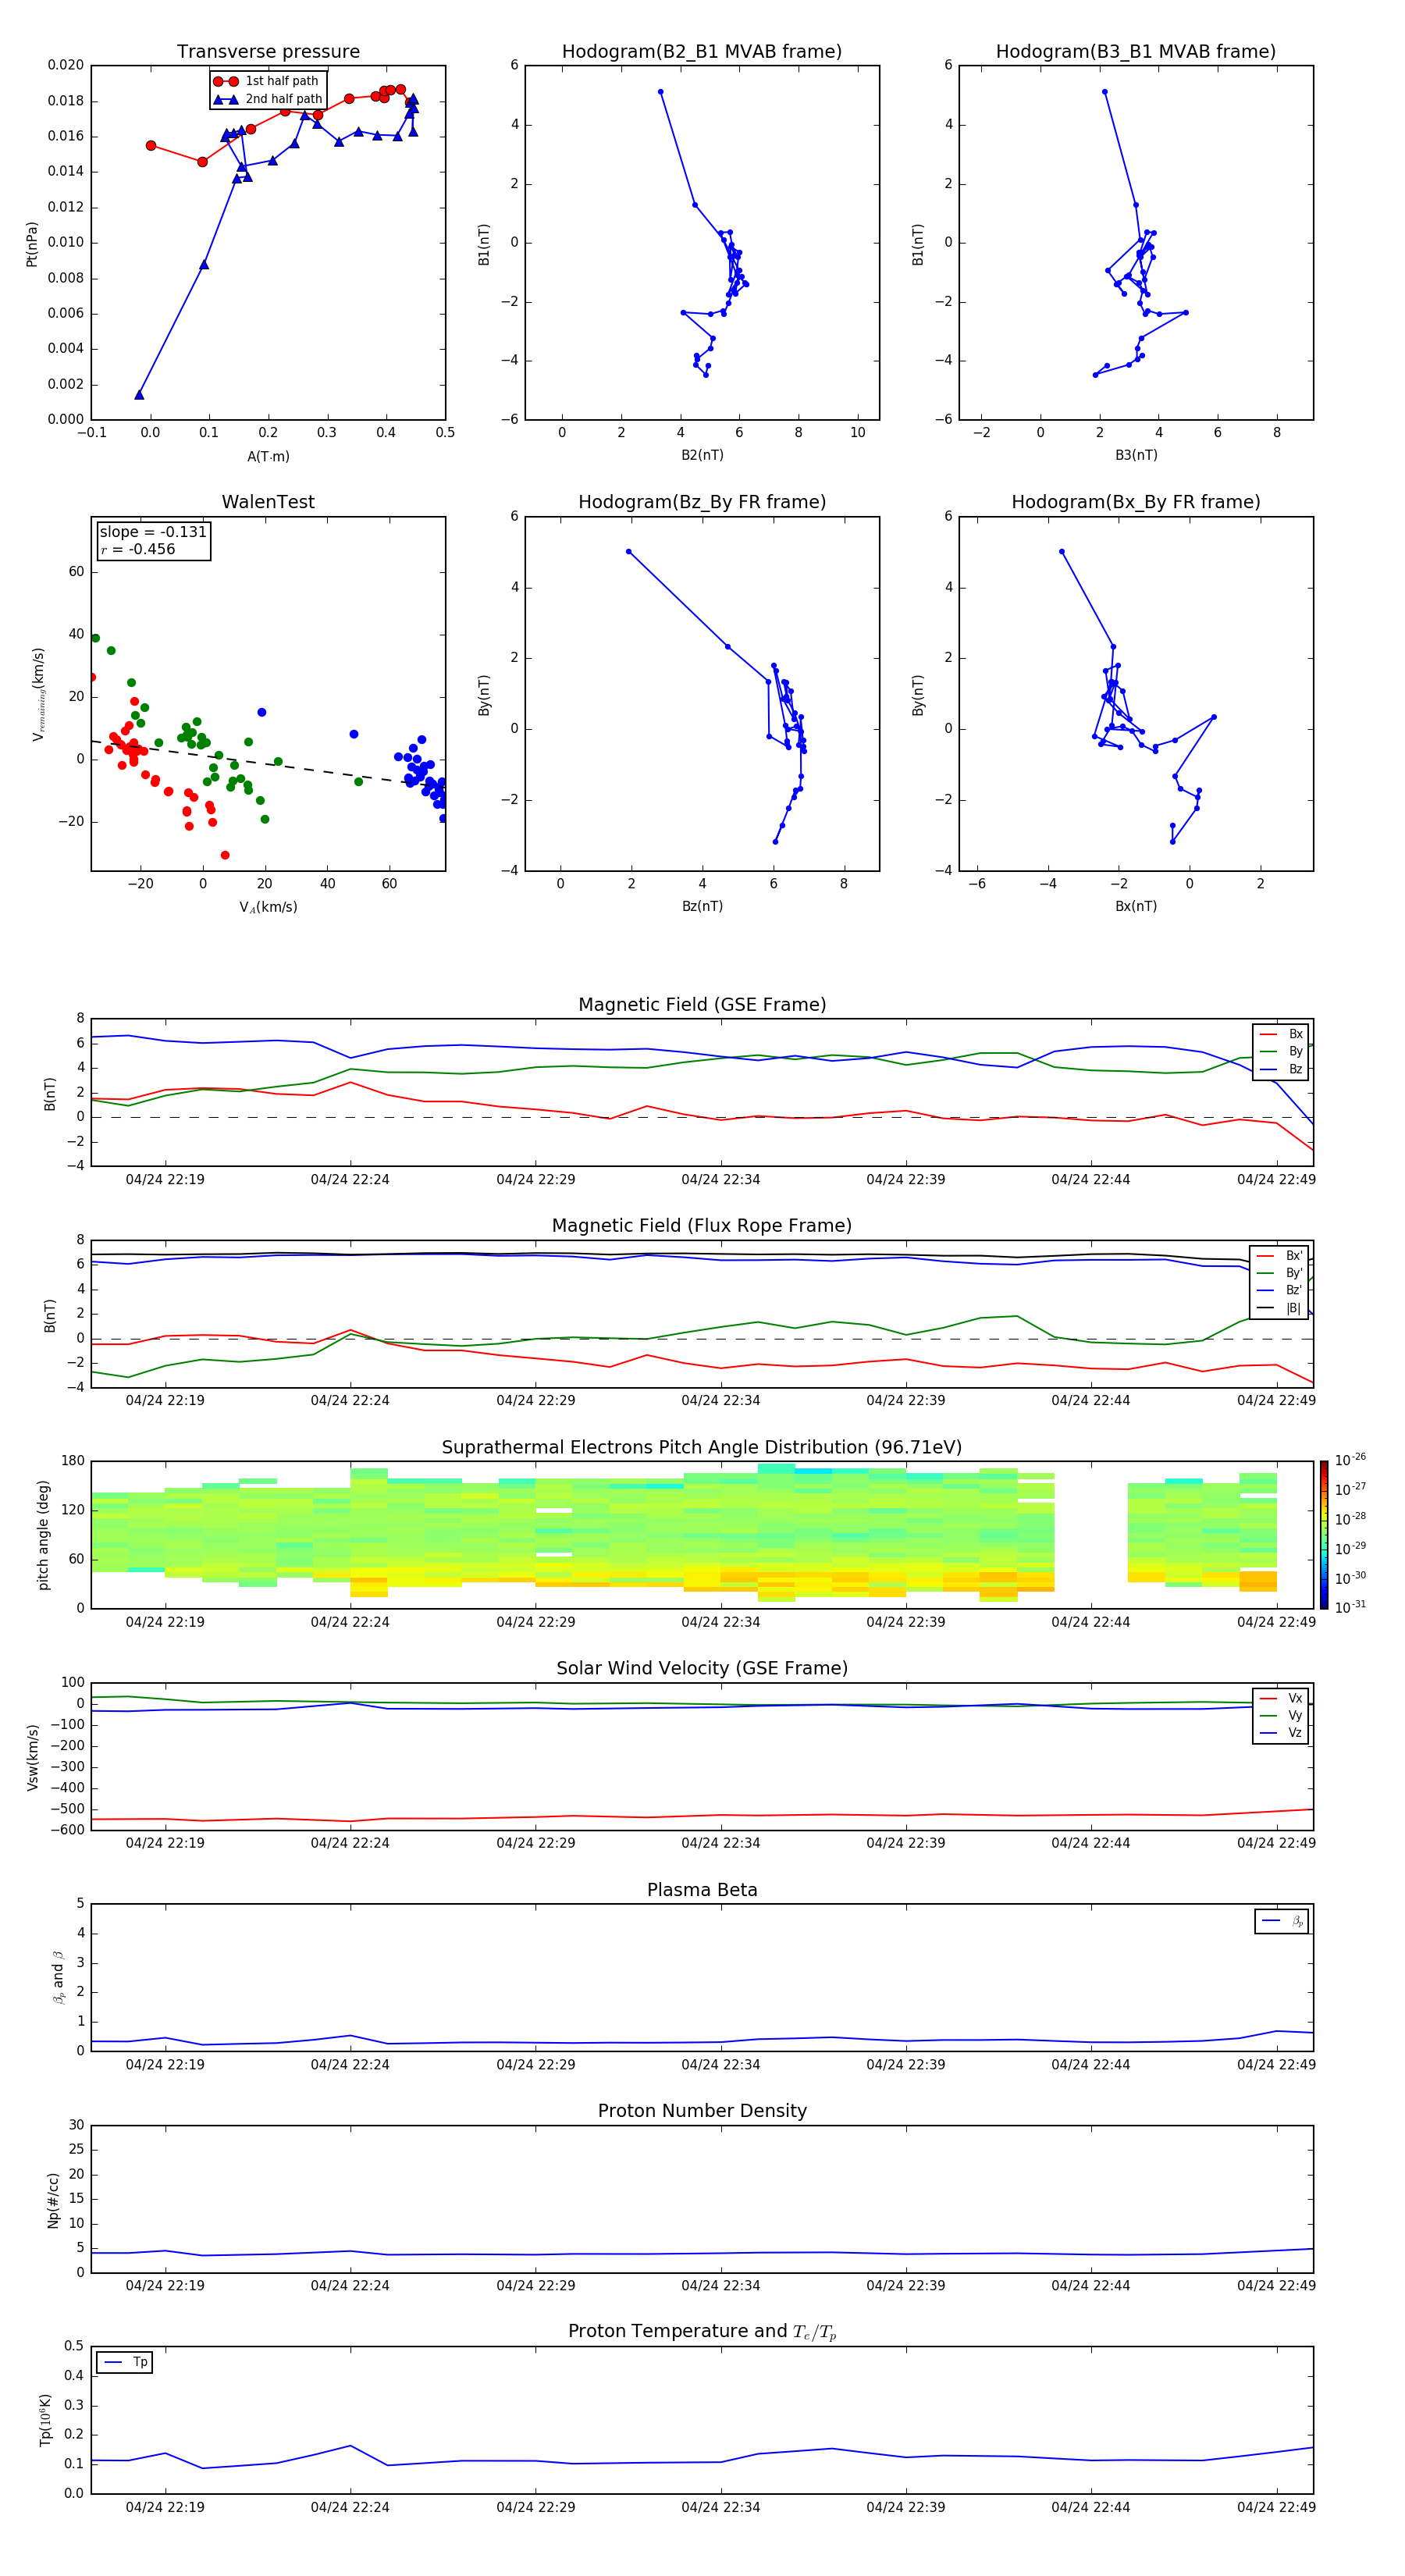
Task: Click the Magnetic Field (GSE Frame) title
Action: pyautogui.click(x=702, y=1005)
